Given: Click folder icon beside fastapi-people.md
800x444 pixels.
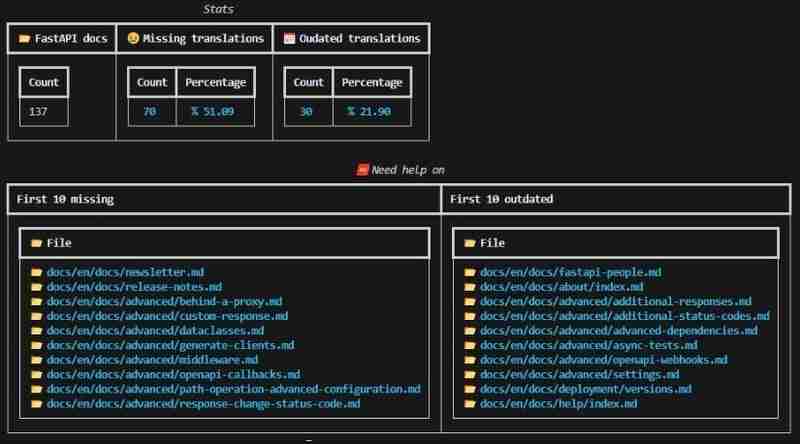Looking at the screenshot, I should click(470, 273).
